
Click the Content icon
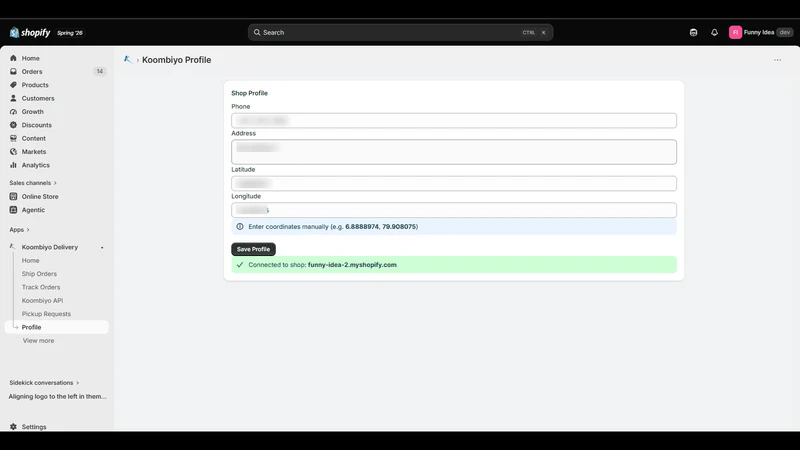pyautogui.click(x=13, y=138)
